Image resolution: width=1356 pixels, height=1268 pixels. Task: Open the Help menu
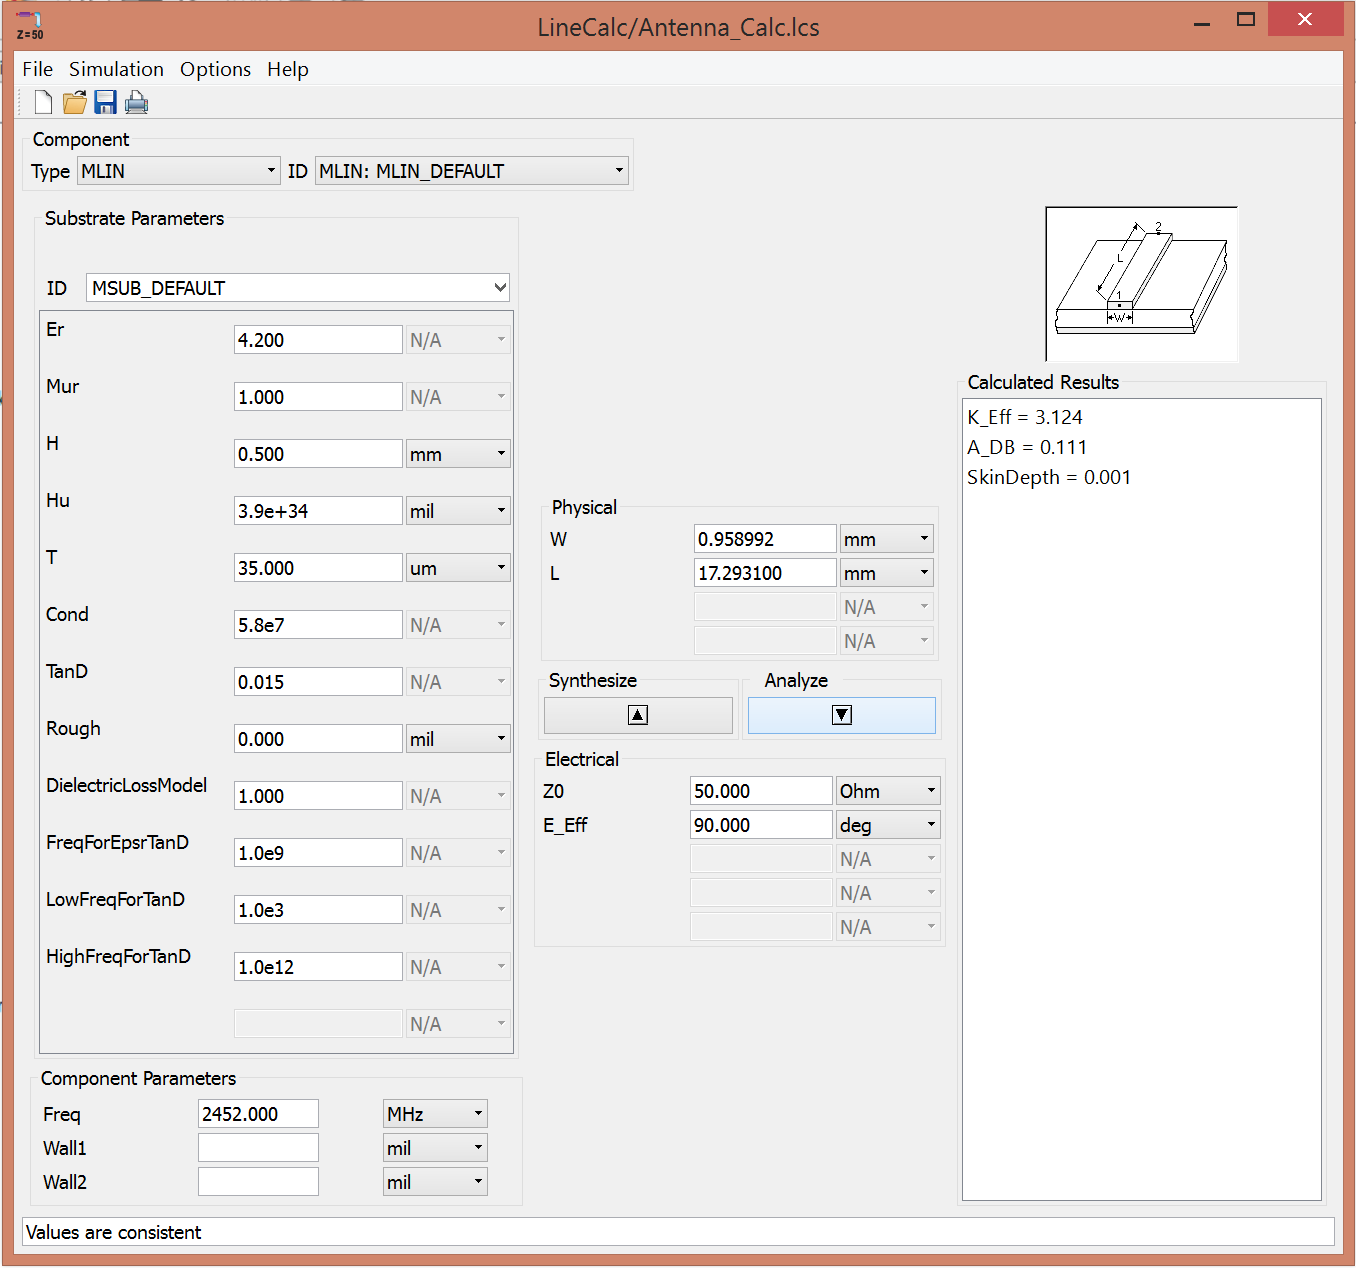pos(287,69)
